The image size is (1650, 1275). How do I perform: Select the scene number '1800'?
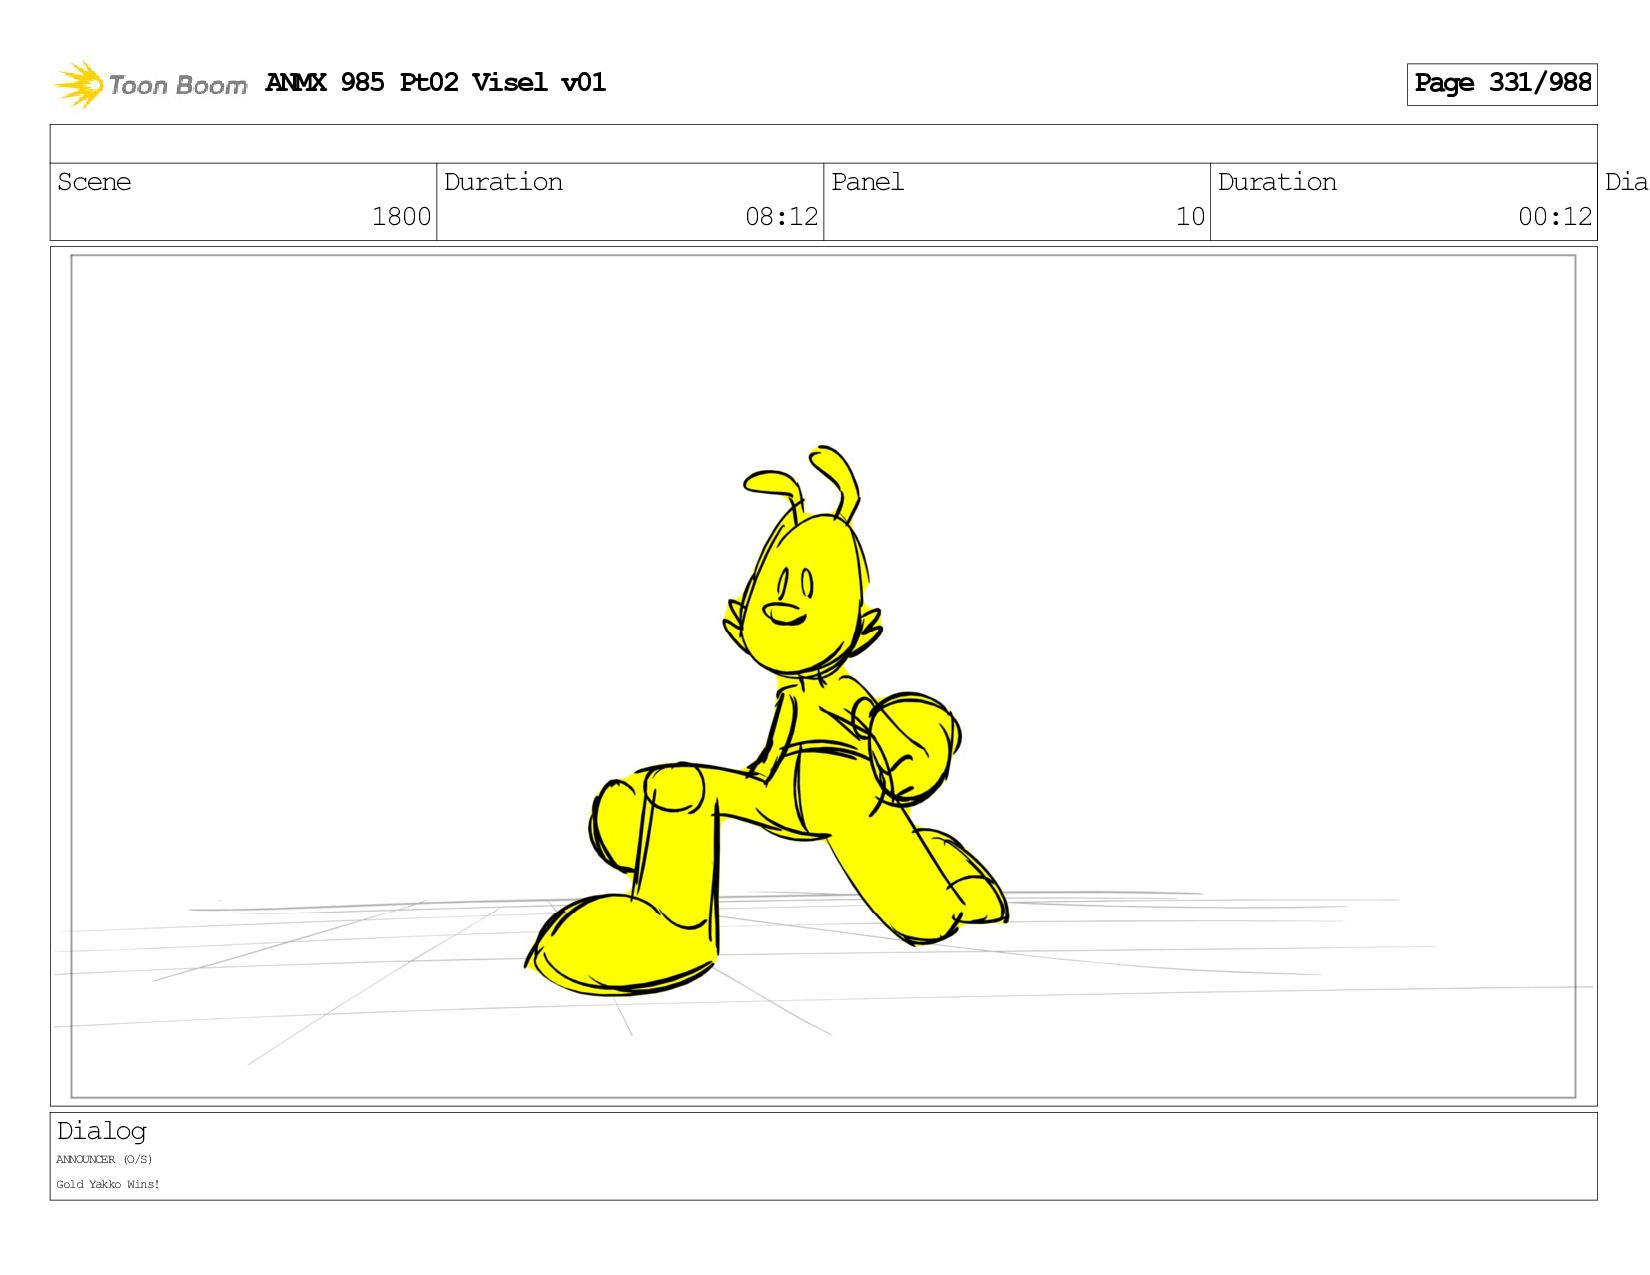(401, 217)
